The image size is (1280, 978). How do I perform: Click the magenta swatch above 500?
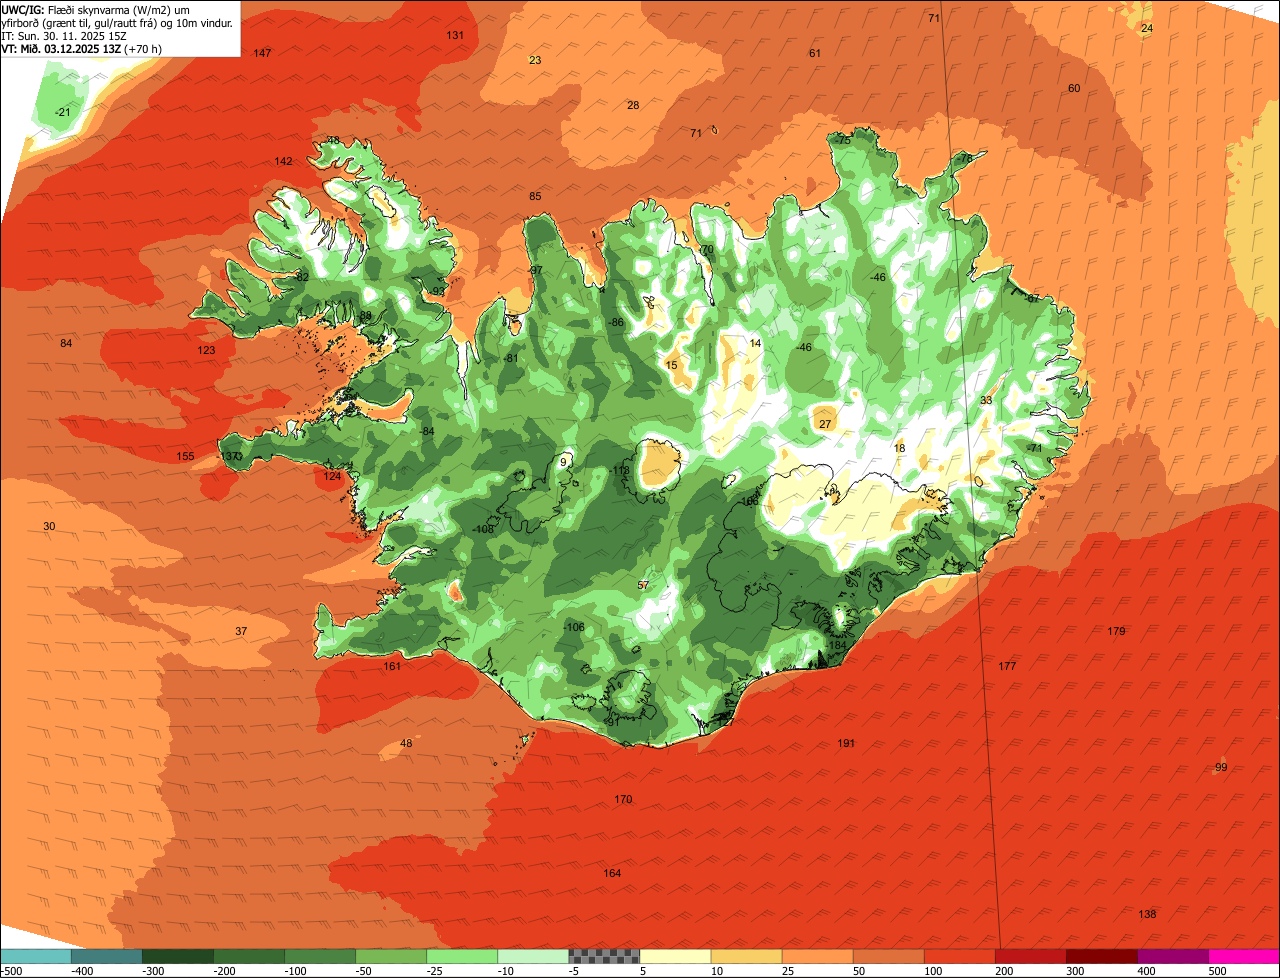click(x=1244, y=956)
